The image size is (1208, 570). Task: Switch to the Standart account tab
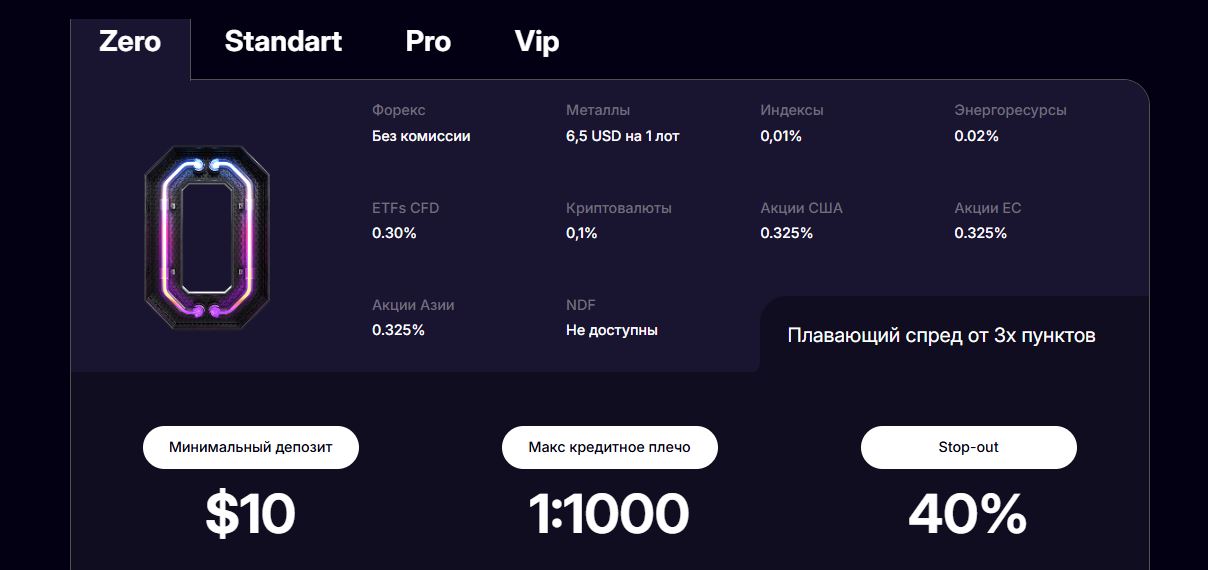[x=283, y=42]
